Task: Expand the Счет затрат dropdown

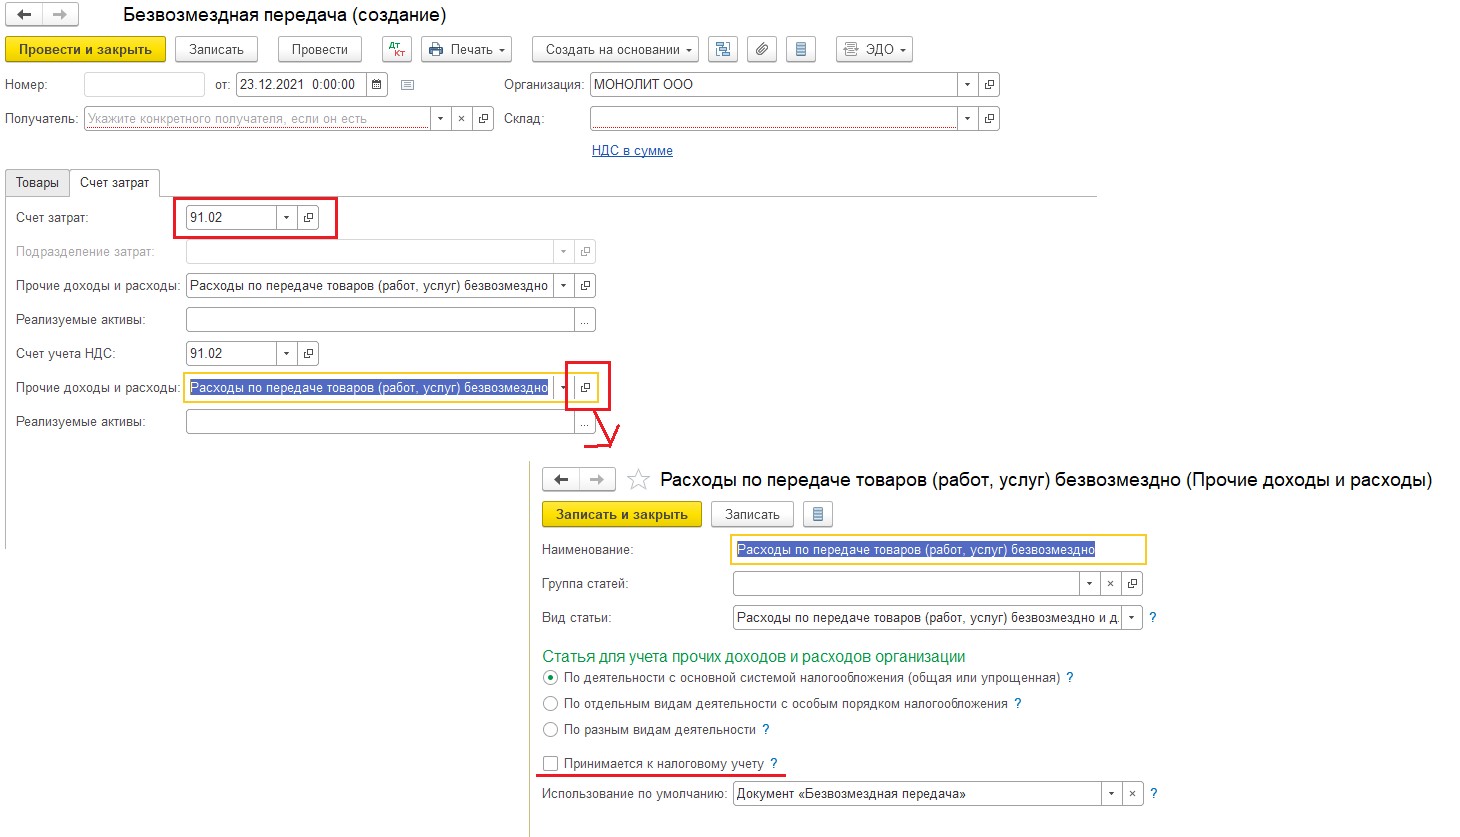Action: pos(286,217)
